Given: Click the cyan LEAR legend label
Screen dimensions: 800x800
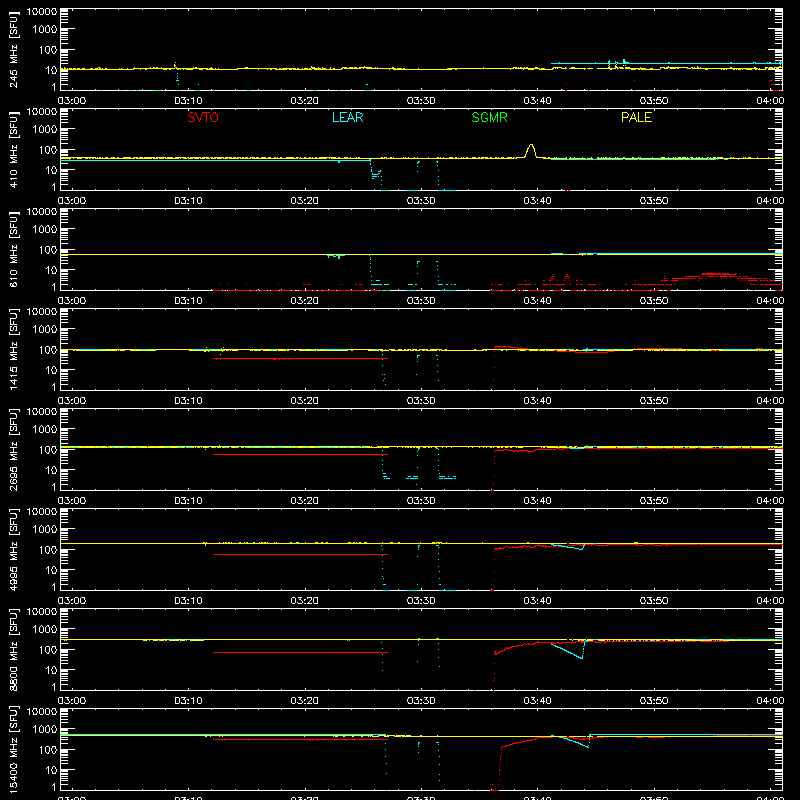Looking at the screenshot, I should point(347,117).
